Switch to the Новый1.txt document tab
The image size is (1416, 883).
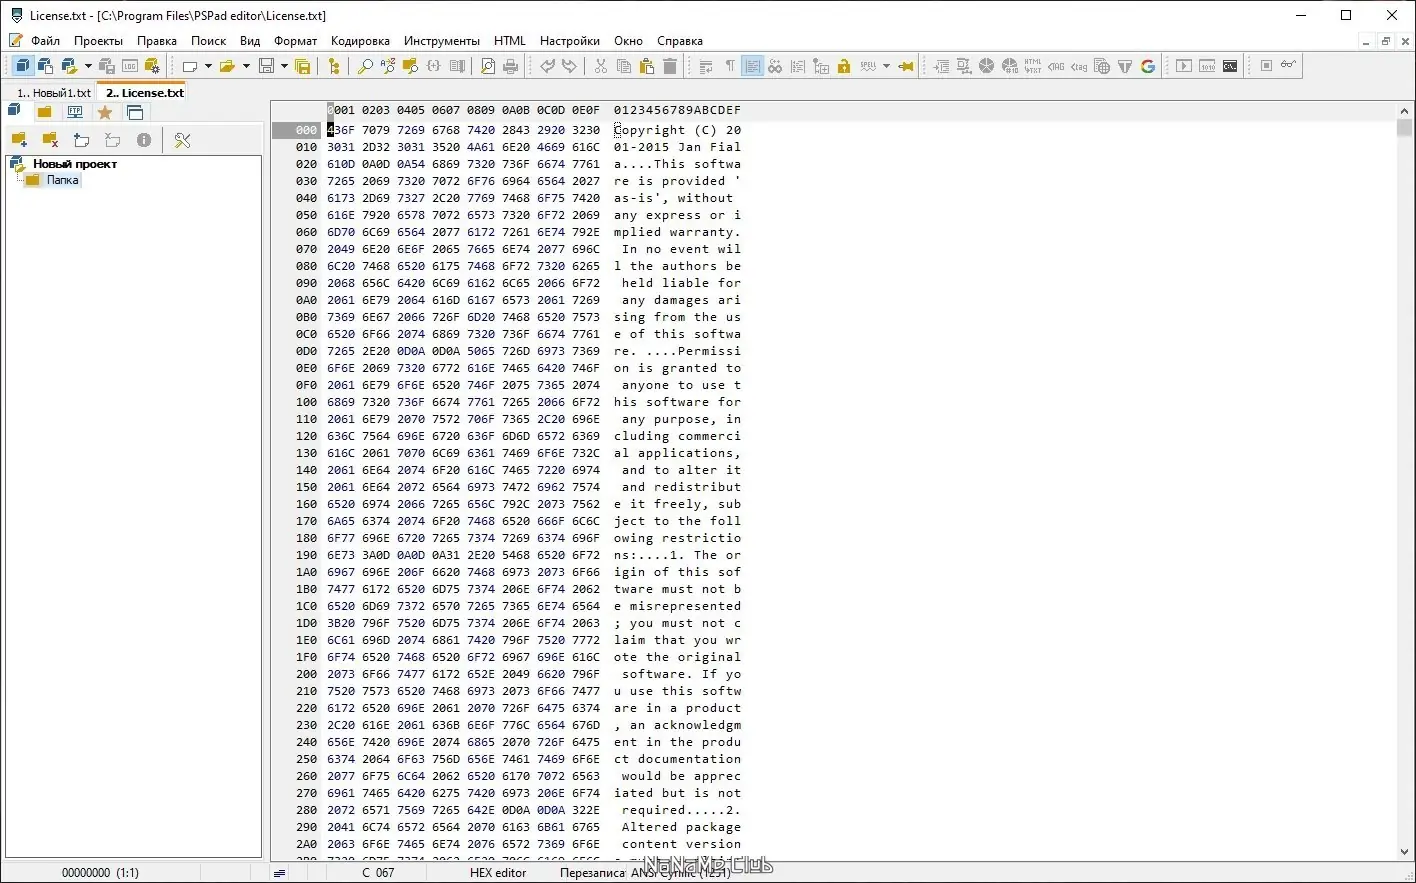click(54, 93)
